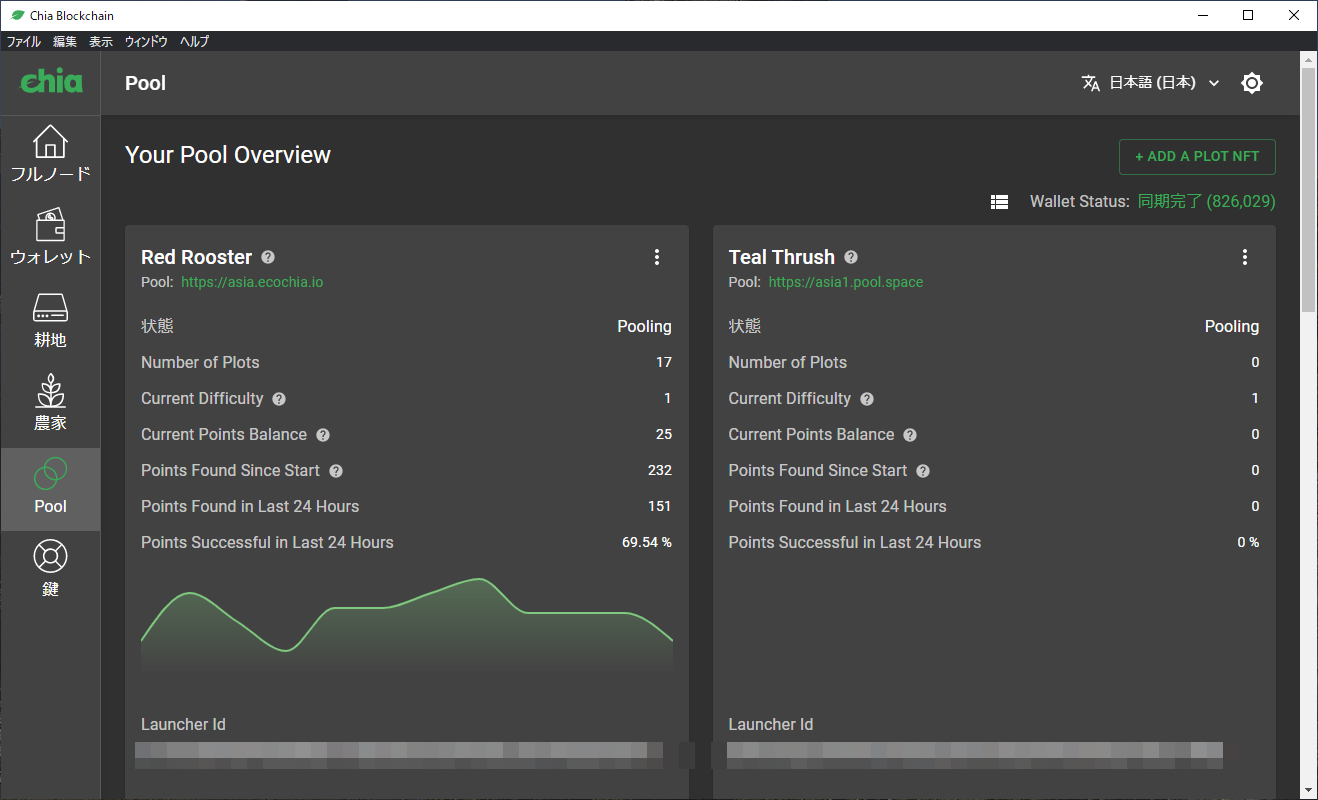The image size is (1318, 800).
Task: Click Red Rooster Number of Plots value 17
Action: tap(664, 363)
